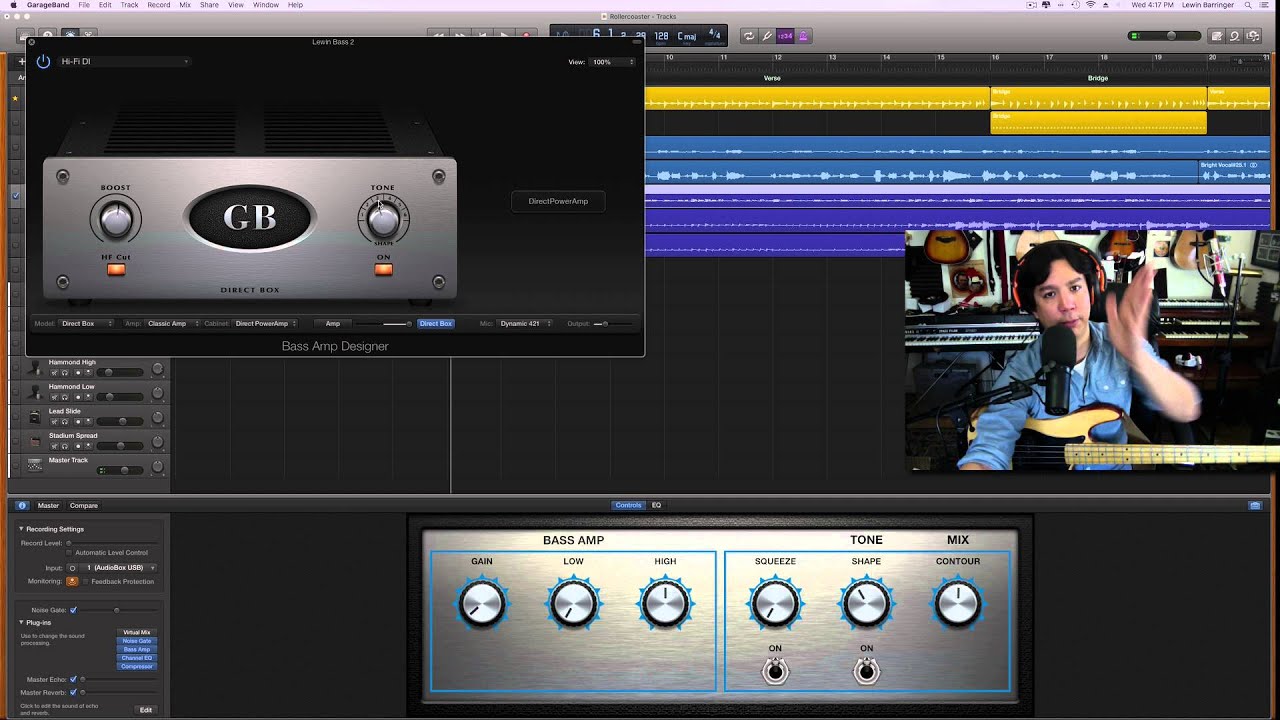Open the notepad button in top-right toolbar
The width and height of the screenshot is (1280, 720).
coord(1217,36)
